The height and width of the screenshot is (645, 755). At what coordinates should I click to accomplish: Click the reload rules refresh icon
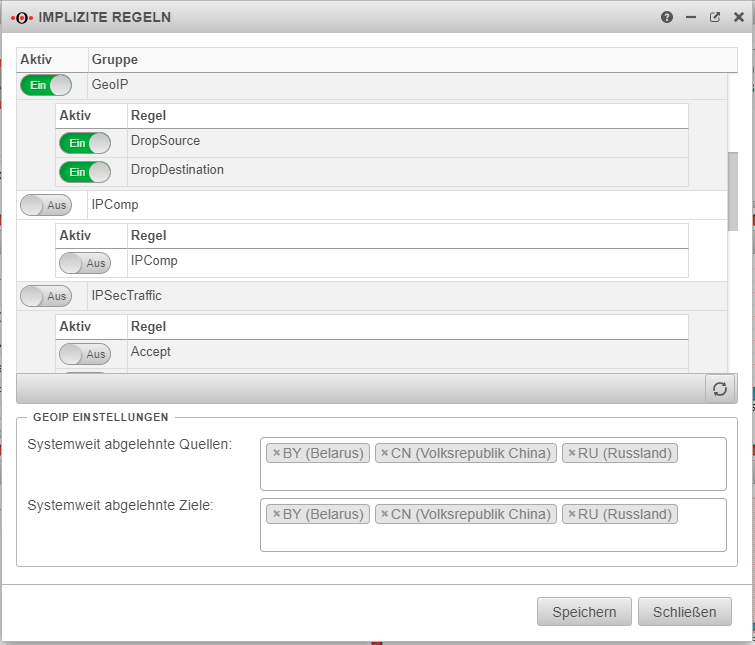720,389
